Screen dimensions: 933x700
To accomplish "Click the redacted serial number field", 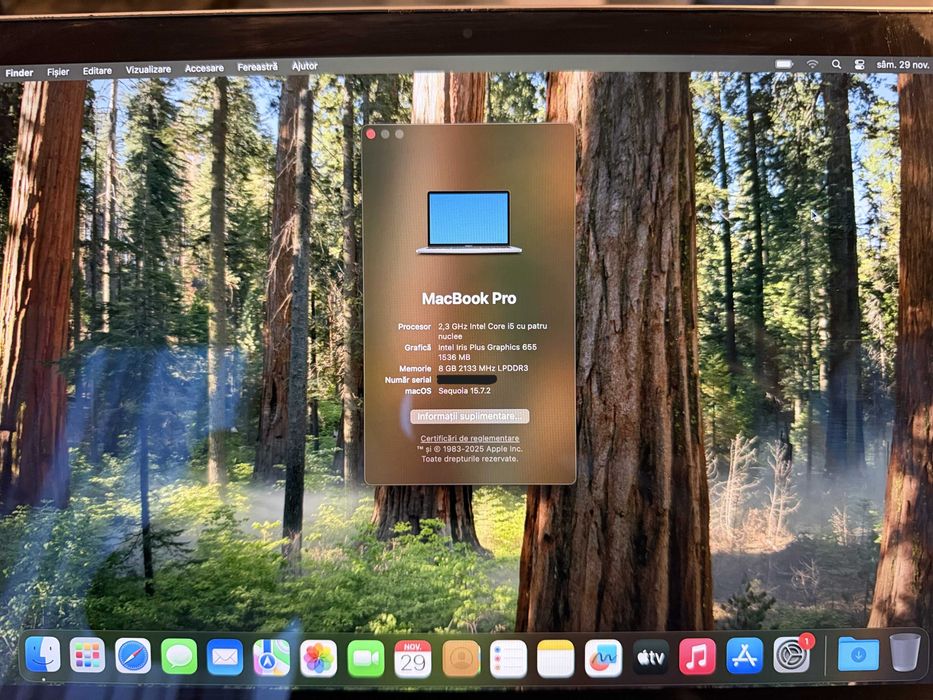I will pyautogui.click(x=466, y=379).
